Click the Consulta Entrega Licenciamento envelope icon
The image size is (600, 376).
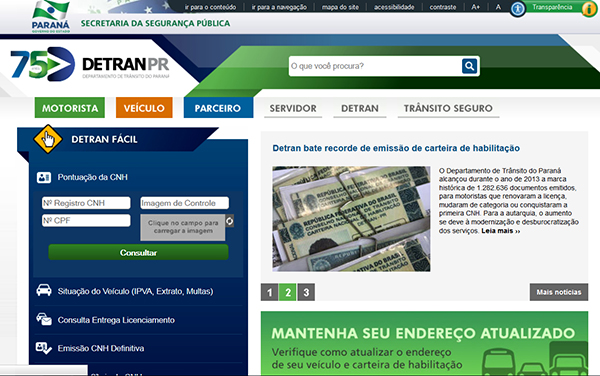pos(44,319)
